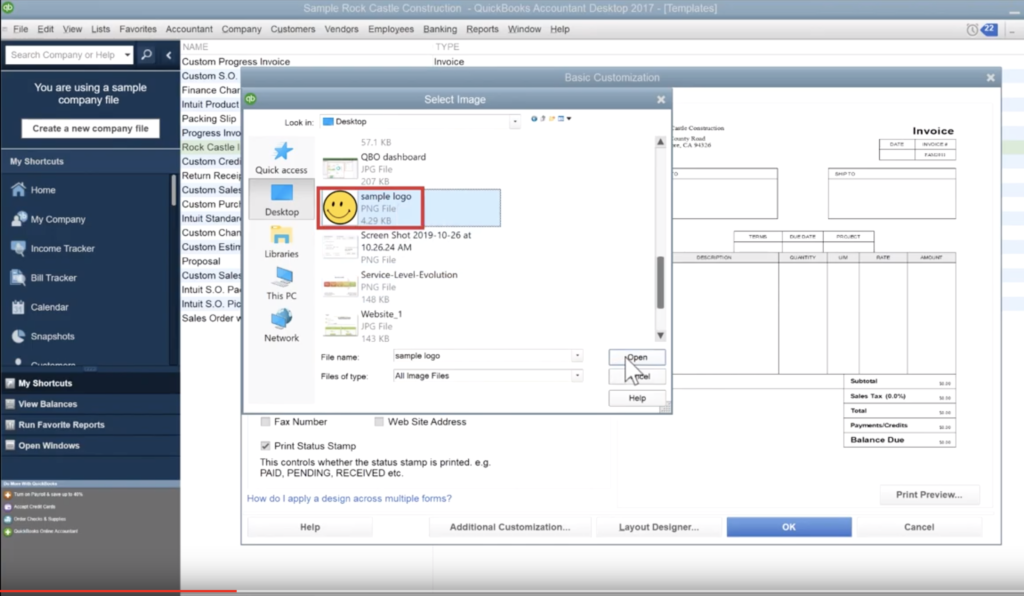Expand the Files of type dropdown
This screenshot has height=596, width=1024.
pyautogui.click(x=577, y=376)
